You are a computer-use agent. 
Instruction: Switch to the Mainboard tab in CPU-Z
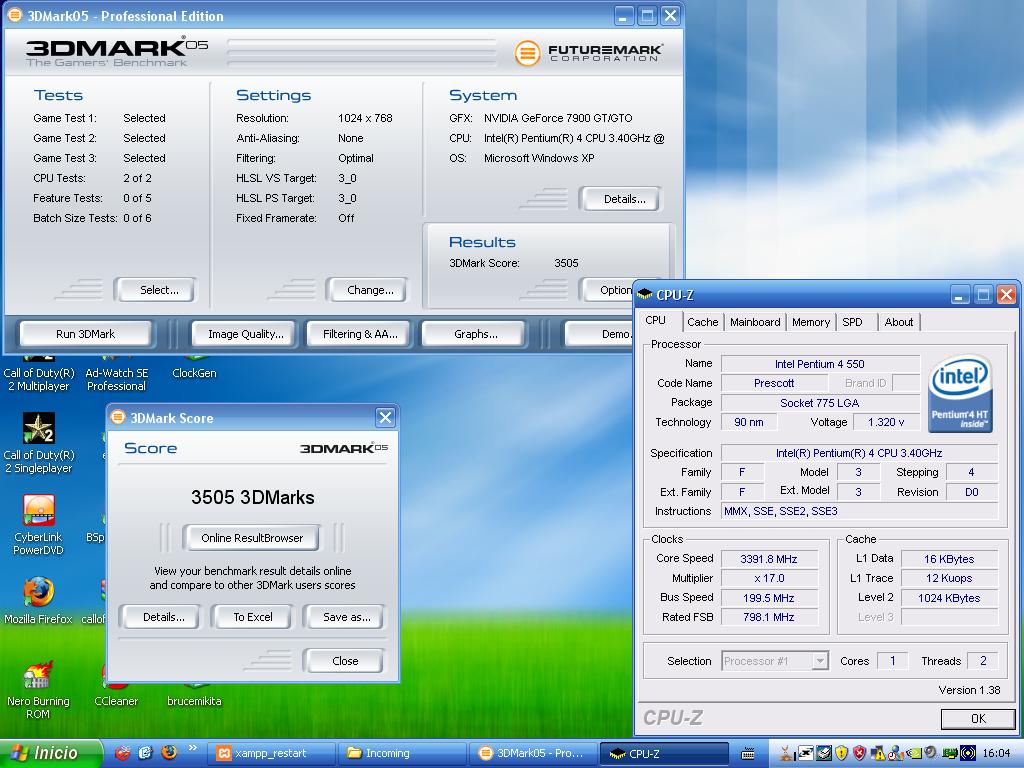pyautogui.click(x=755, y=322)
